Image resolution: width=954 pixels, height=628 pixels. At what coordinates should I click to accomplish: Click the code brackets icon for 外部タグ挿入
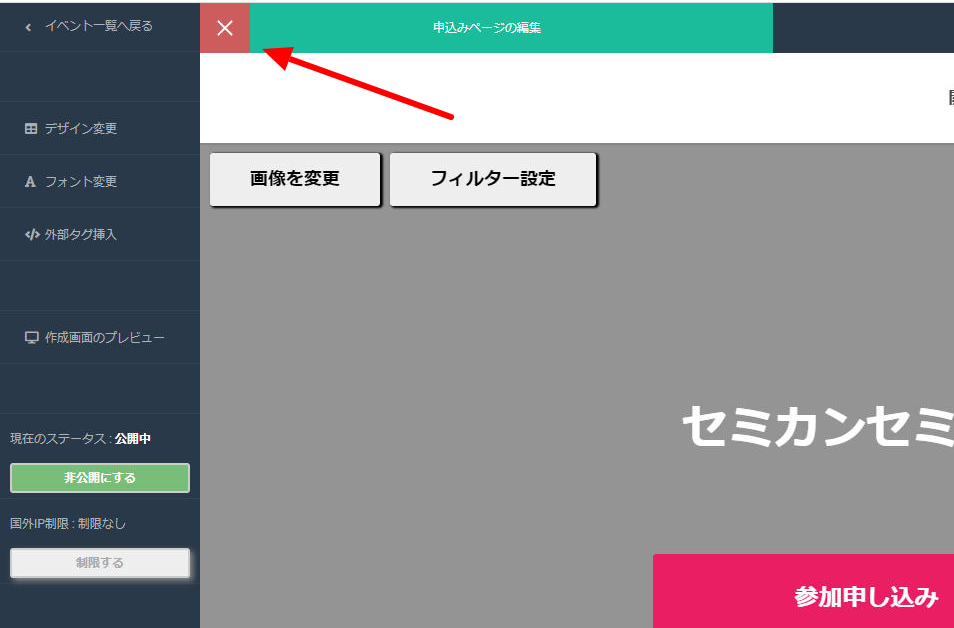32,235
